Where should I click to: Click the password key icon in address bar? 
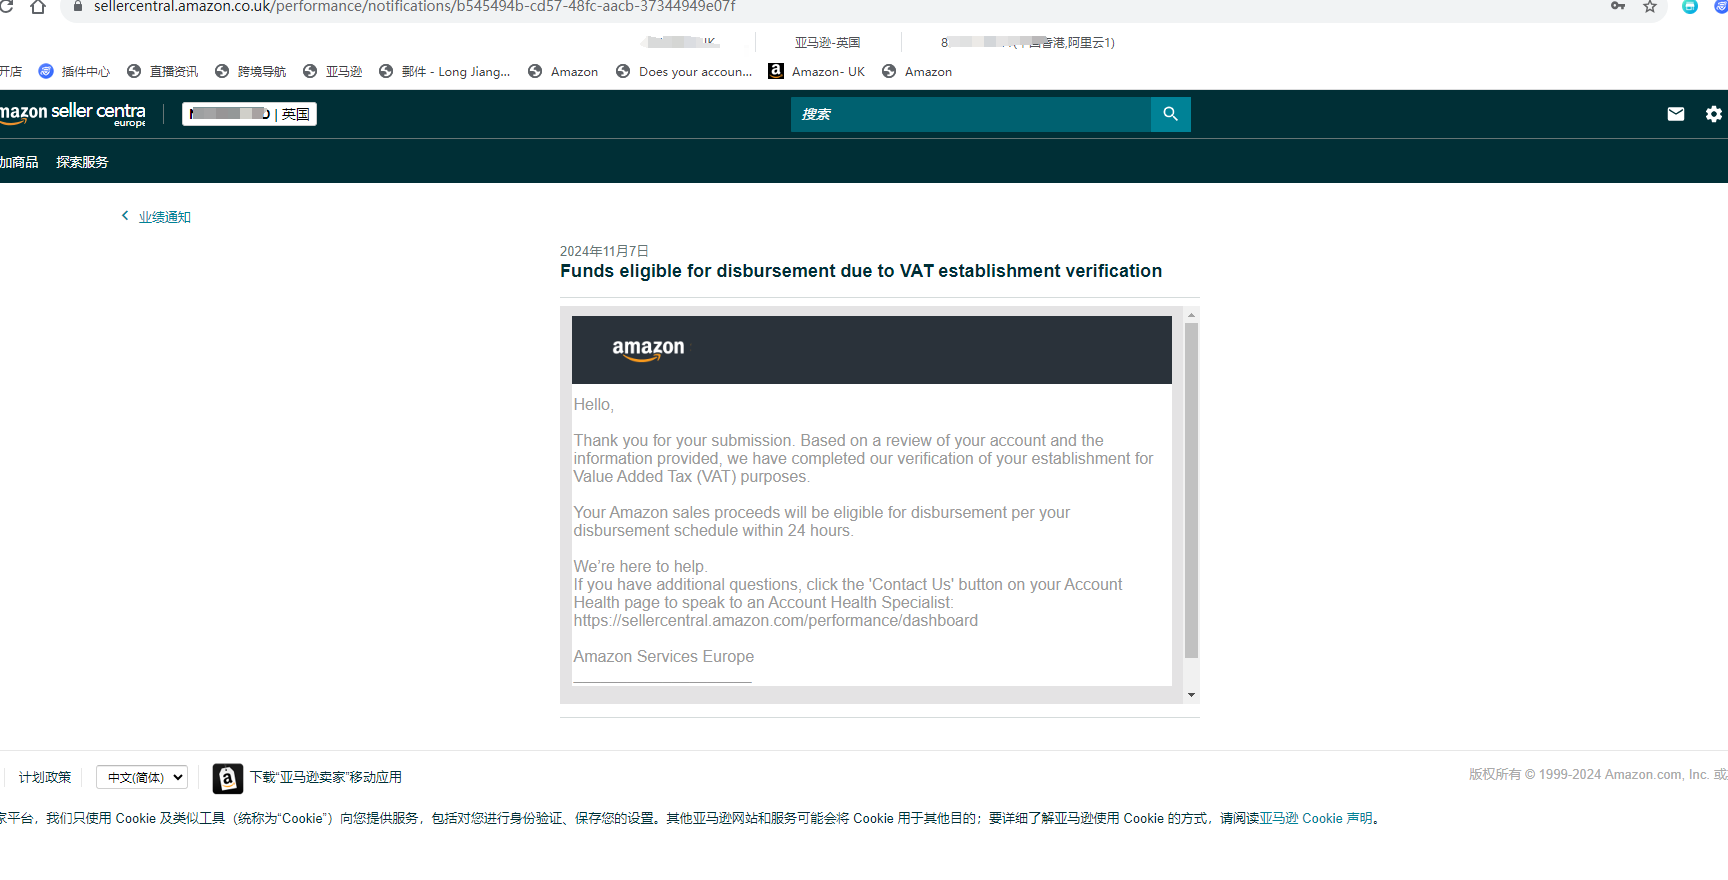click(1618, 7)
